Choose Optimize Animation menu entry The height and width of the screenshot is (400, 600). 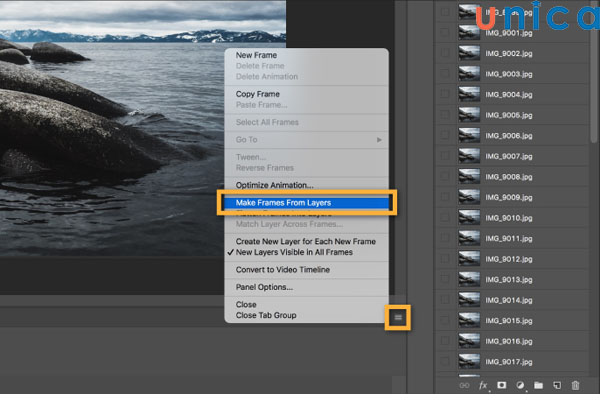pos(275,185)
